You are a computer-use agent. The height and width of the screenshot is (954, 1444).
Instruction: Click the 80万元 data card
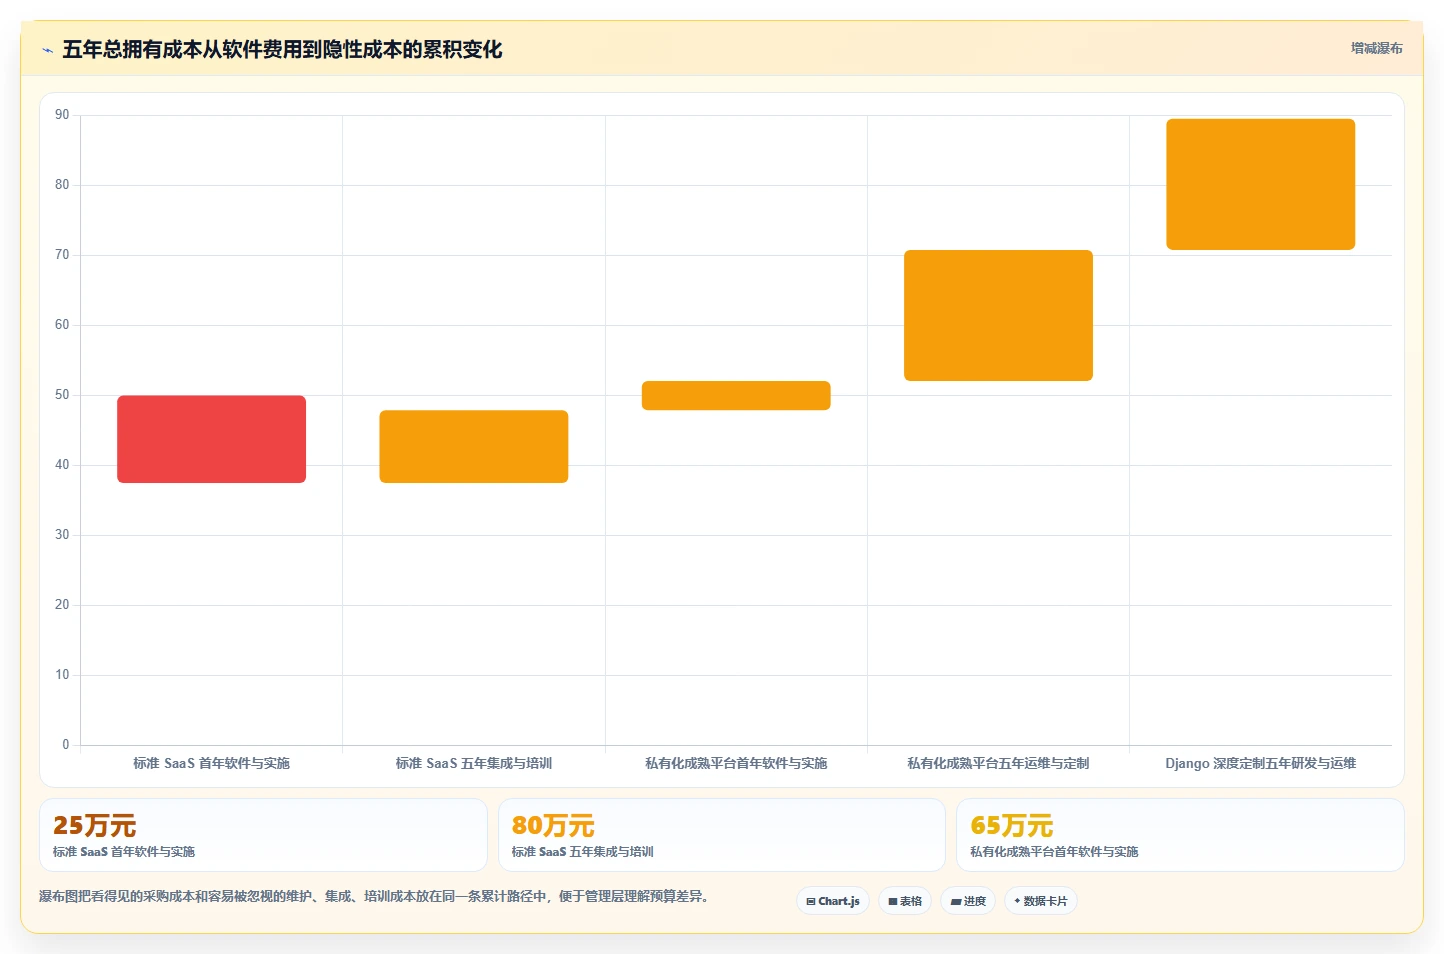[x=721, y=835]
